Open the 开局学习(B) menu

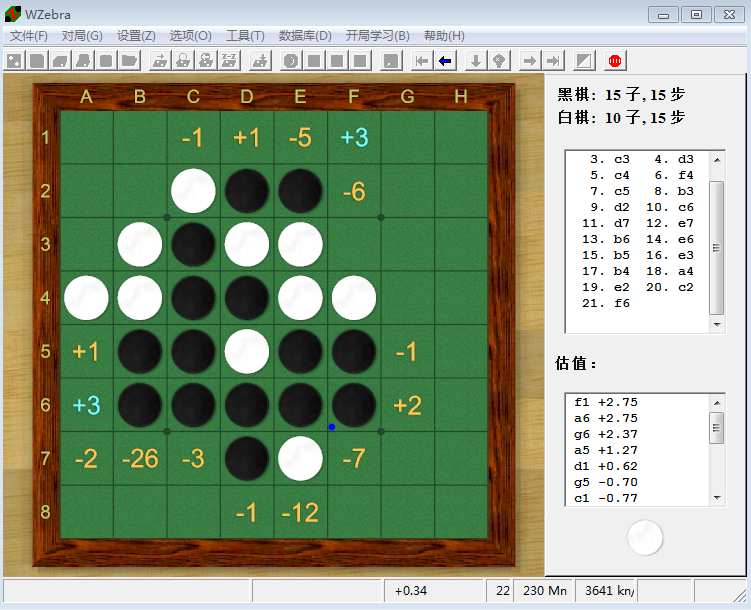tap(377, 36)
